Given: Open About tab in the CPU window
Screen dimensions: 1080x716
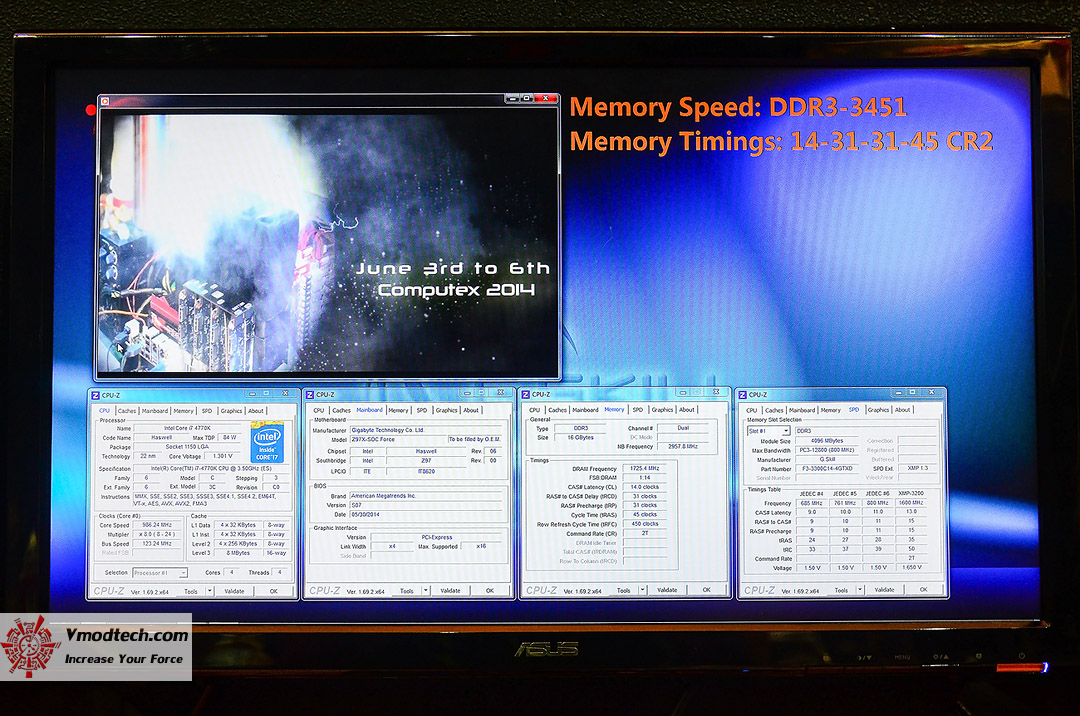Looking at the screenshot, I should click(256, 411).
